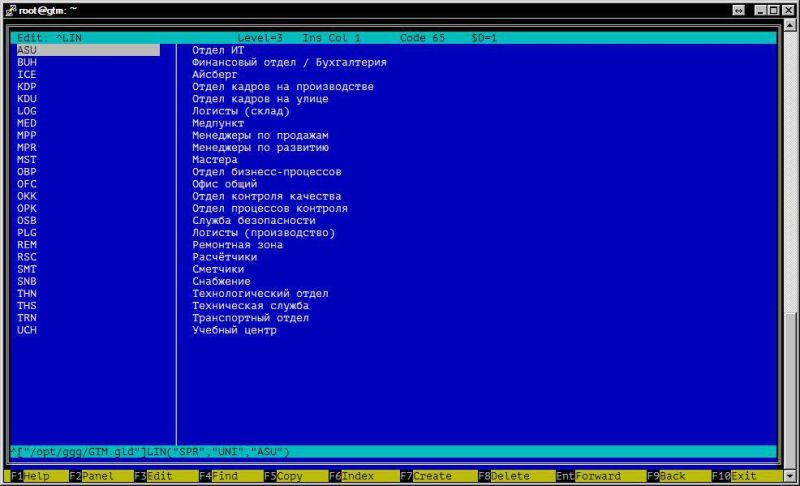Select the OKK code row

click(27, 196)
